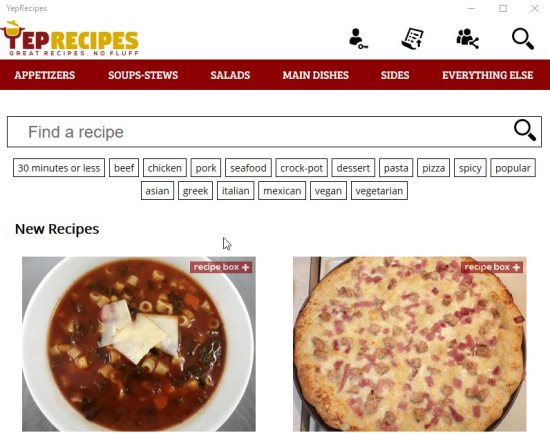Filter recipes by vegetarian

point(379,191)
